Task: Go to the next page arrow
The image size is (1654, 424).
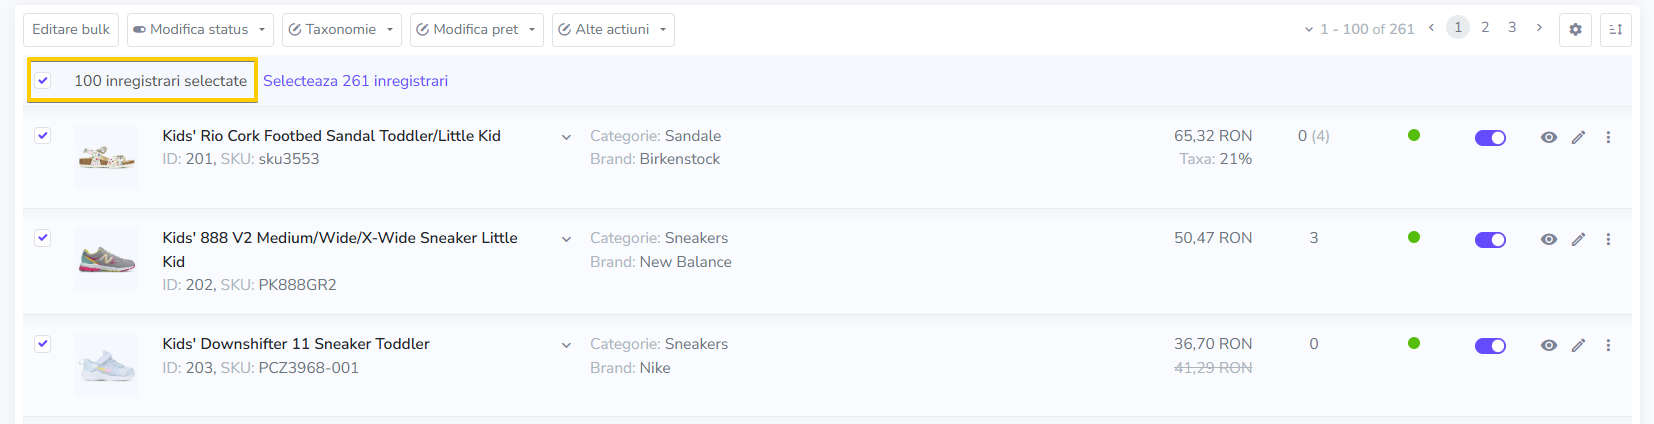Action: [1539, 28]
